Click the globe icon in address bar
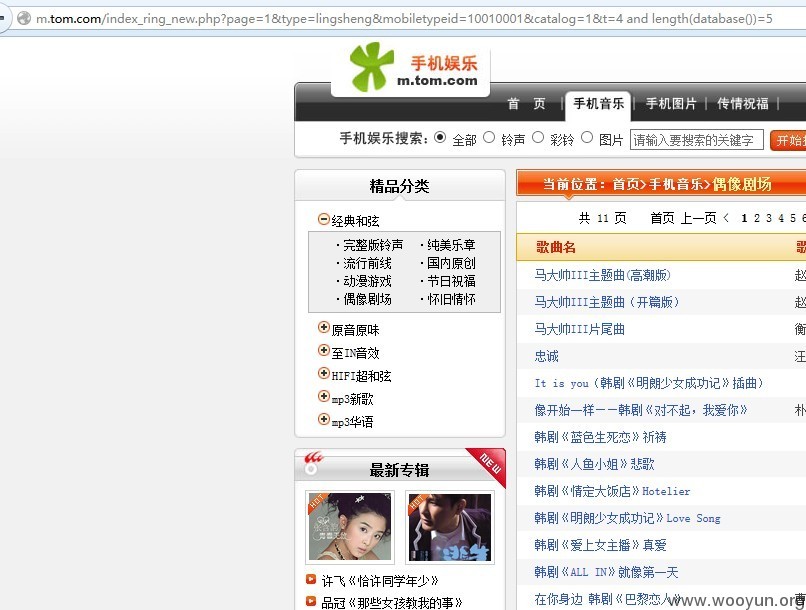The height and width of the screenshot is (610, 806). tap(24, 19)
